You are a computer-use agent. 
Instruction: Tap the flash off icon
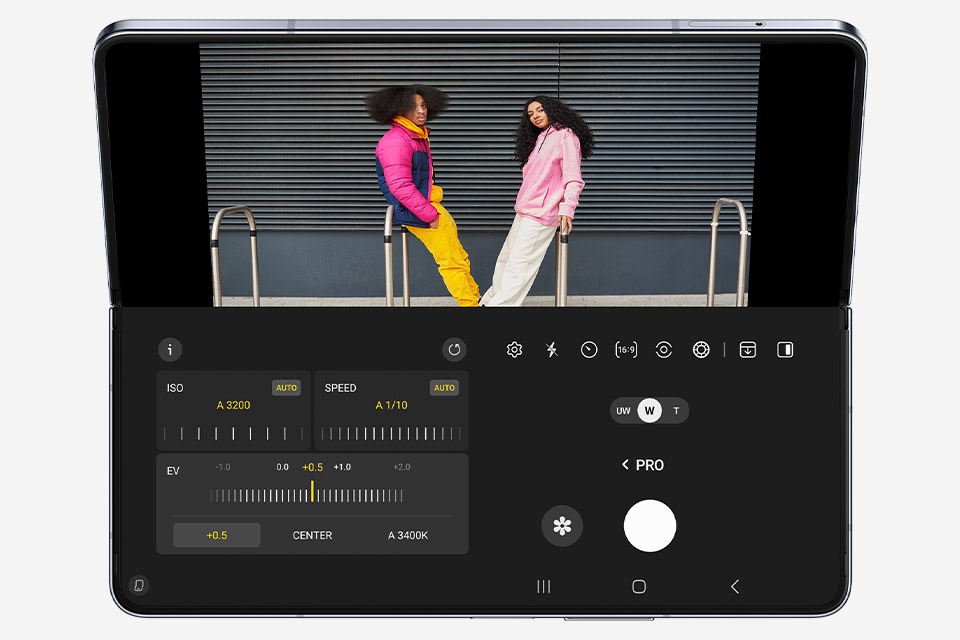point(552,350)
